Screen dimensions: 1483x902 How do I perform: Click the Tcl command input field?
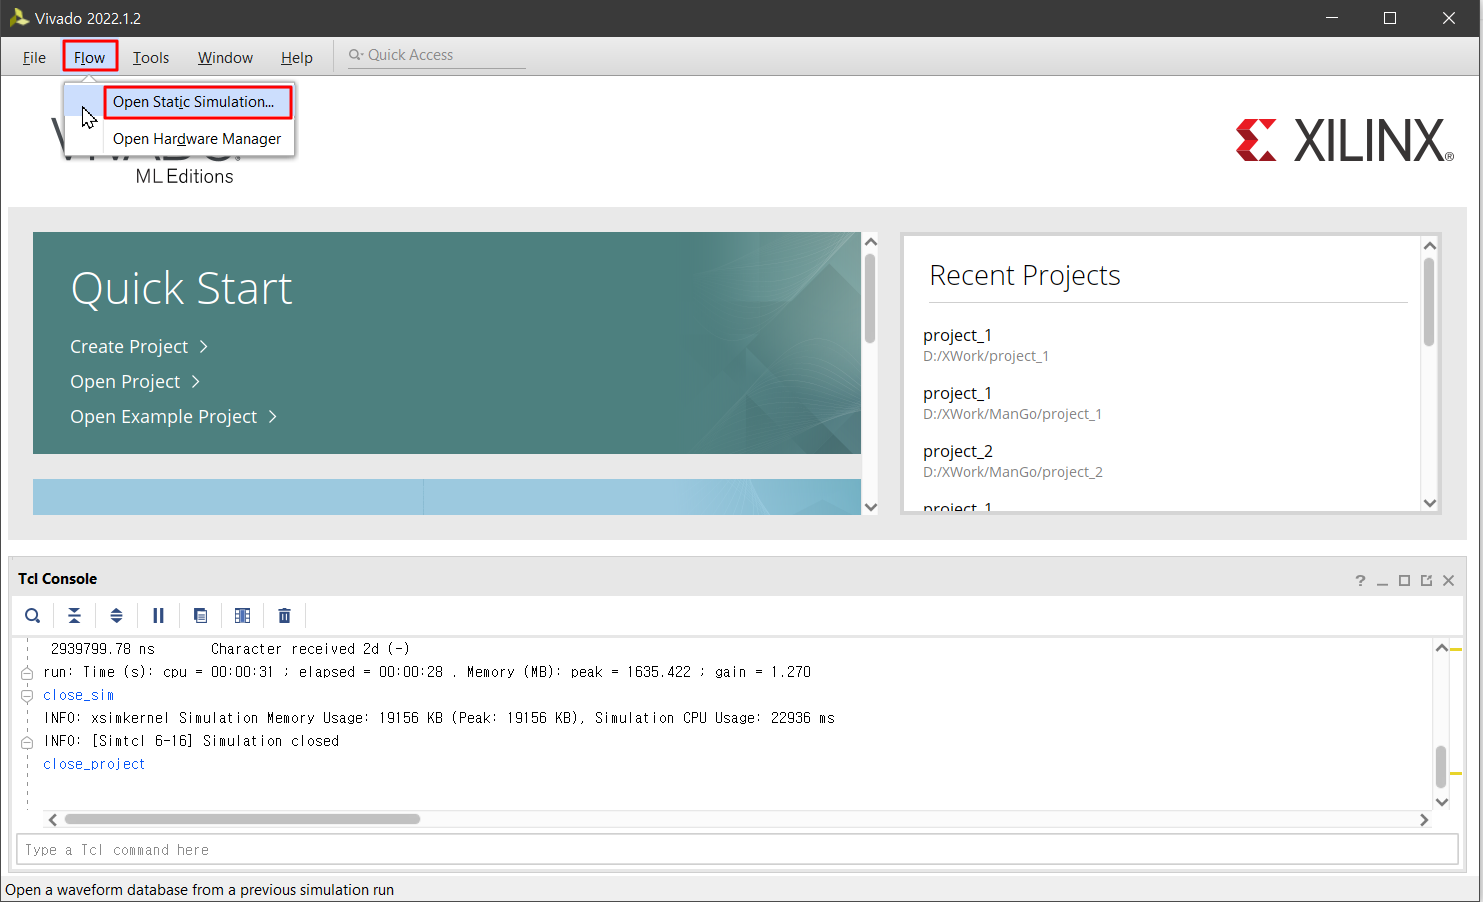(737, 850)
